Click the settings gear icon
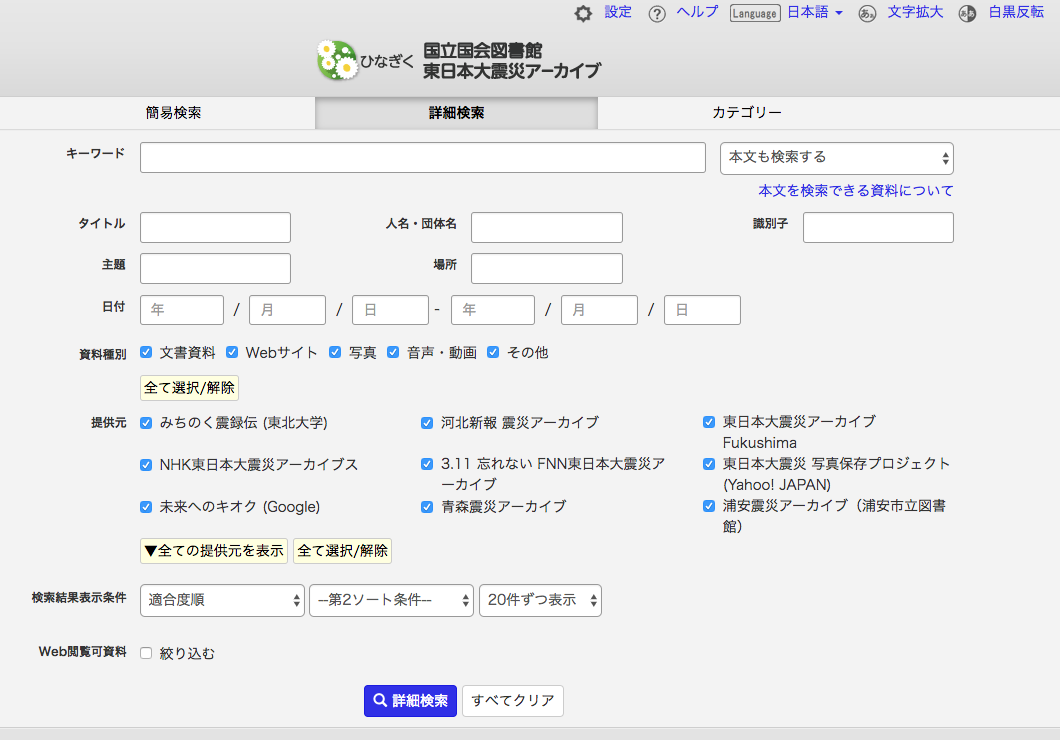 (583, 14)
